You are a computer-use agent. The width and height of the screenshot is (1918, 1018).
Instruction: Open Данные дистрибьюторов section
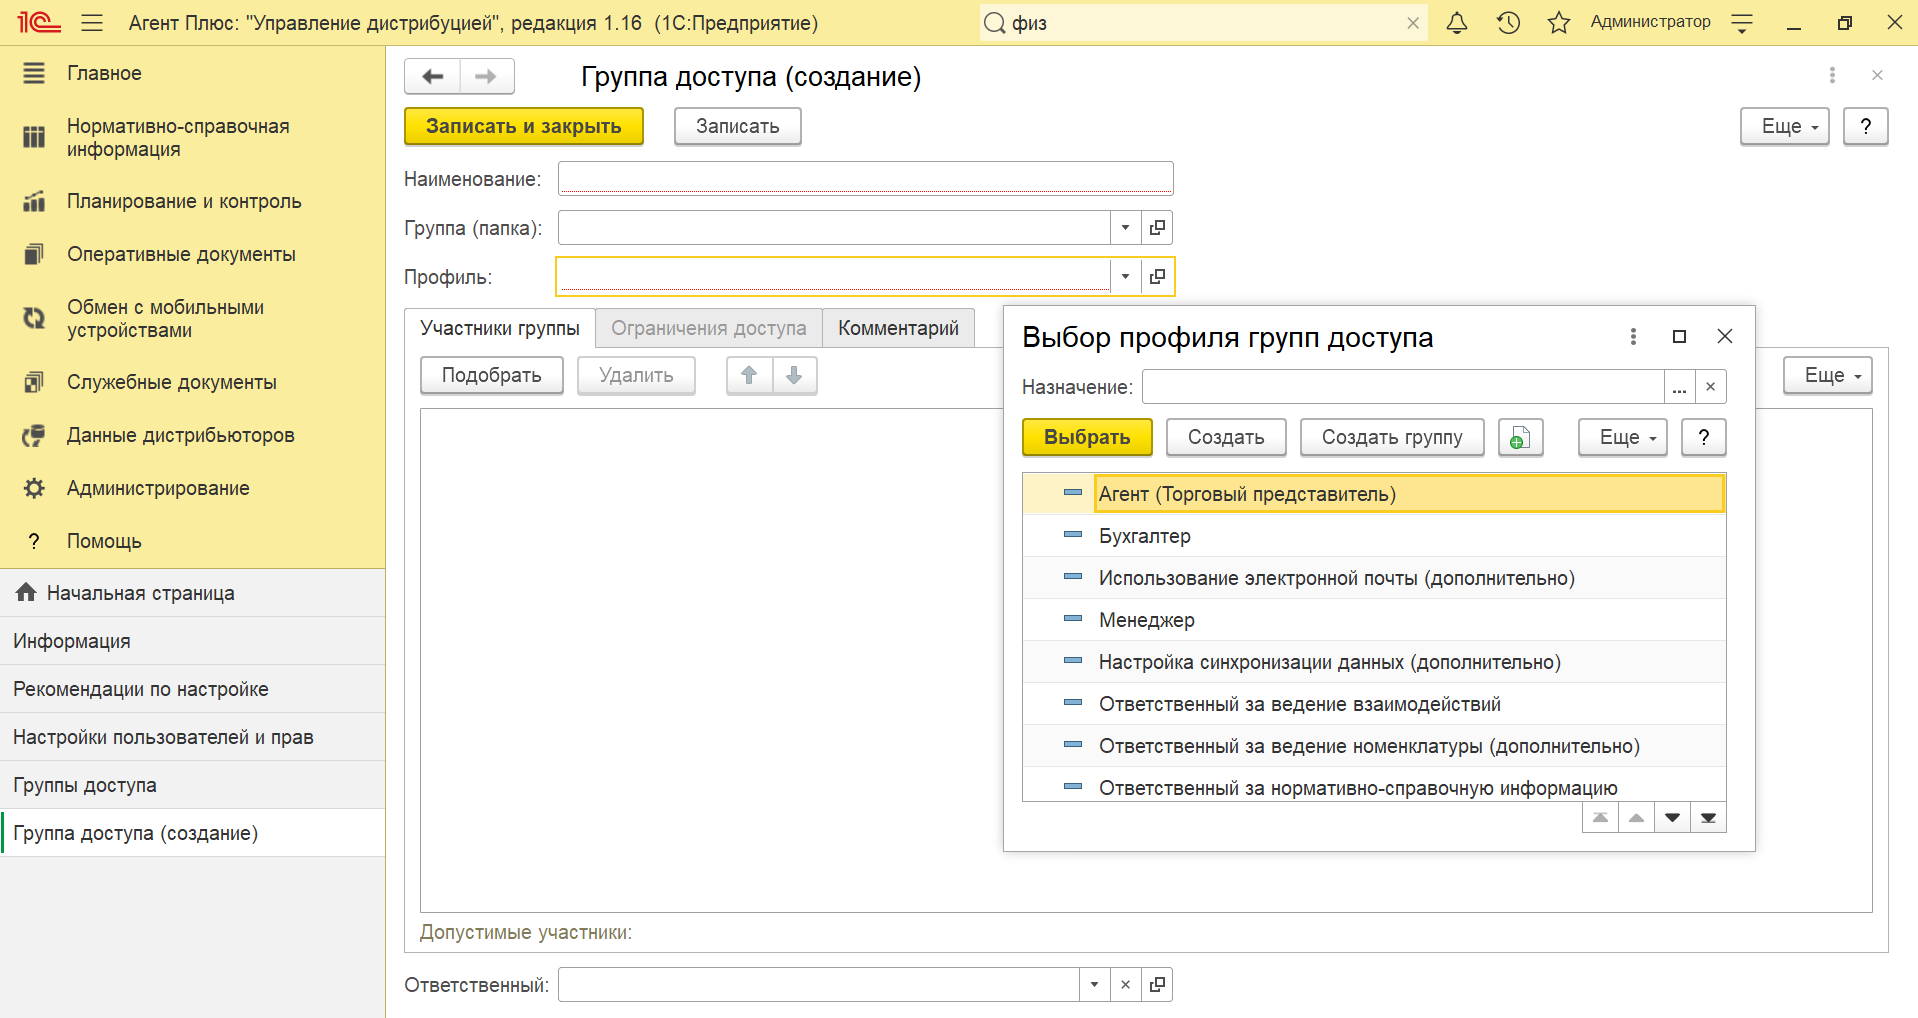click(192, 435)
